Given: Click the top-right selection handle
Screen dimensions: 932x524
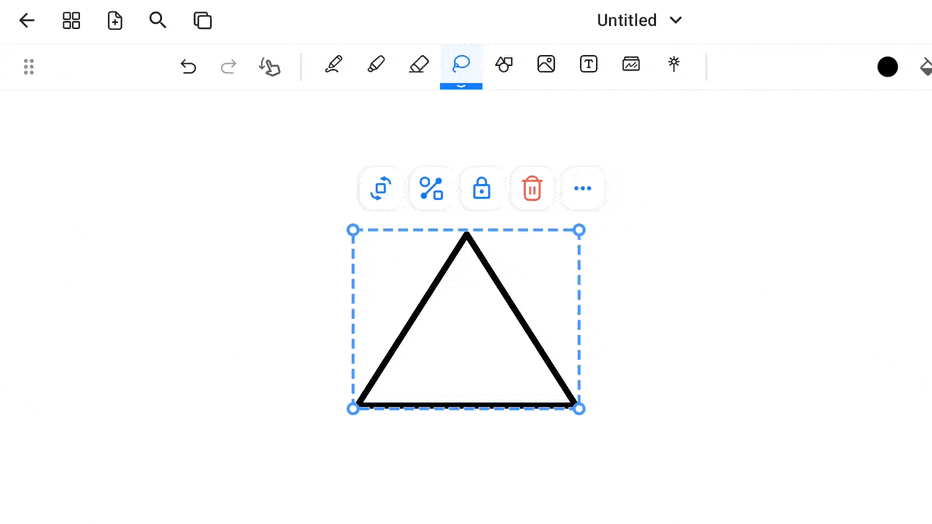Looking at the screenshot, I should point(580,230).
